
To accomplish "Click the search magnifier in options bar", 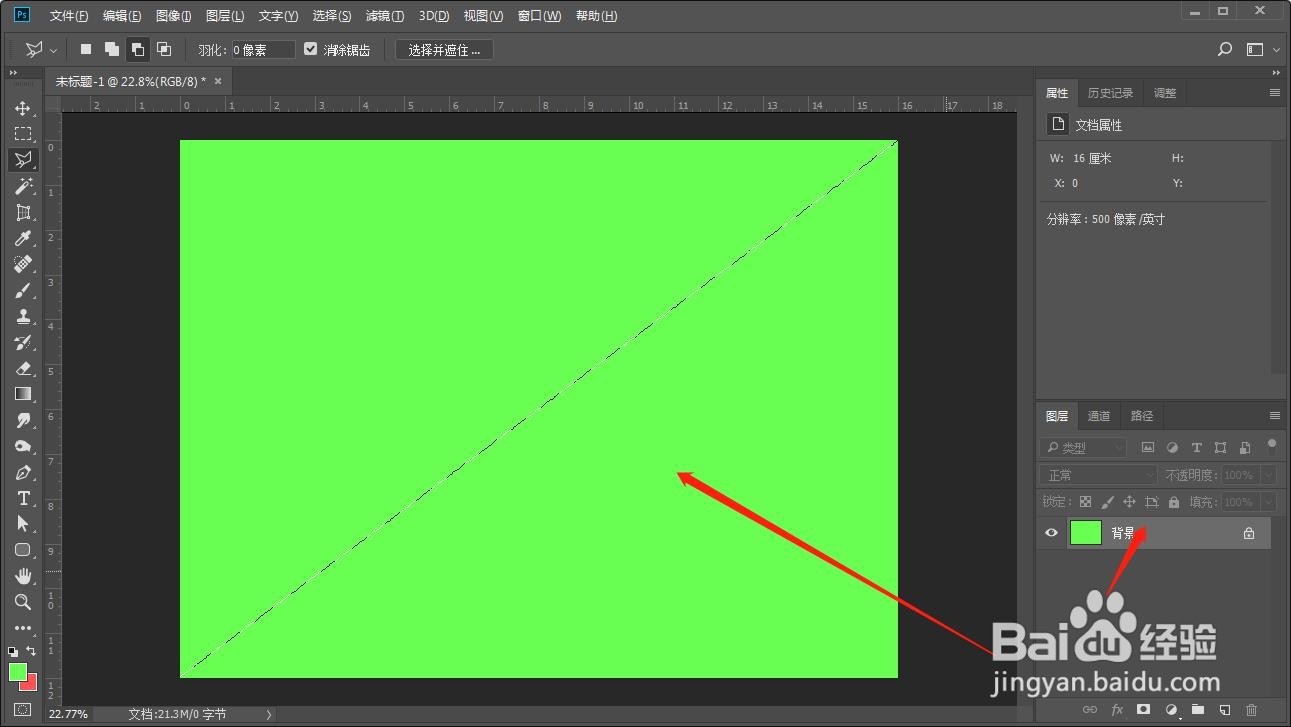I will pos(1225,49).
